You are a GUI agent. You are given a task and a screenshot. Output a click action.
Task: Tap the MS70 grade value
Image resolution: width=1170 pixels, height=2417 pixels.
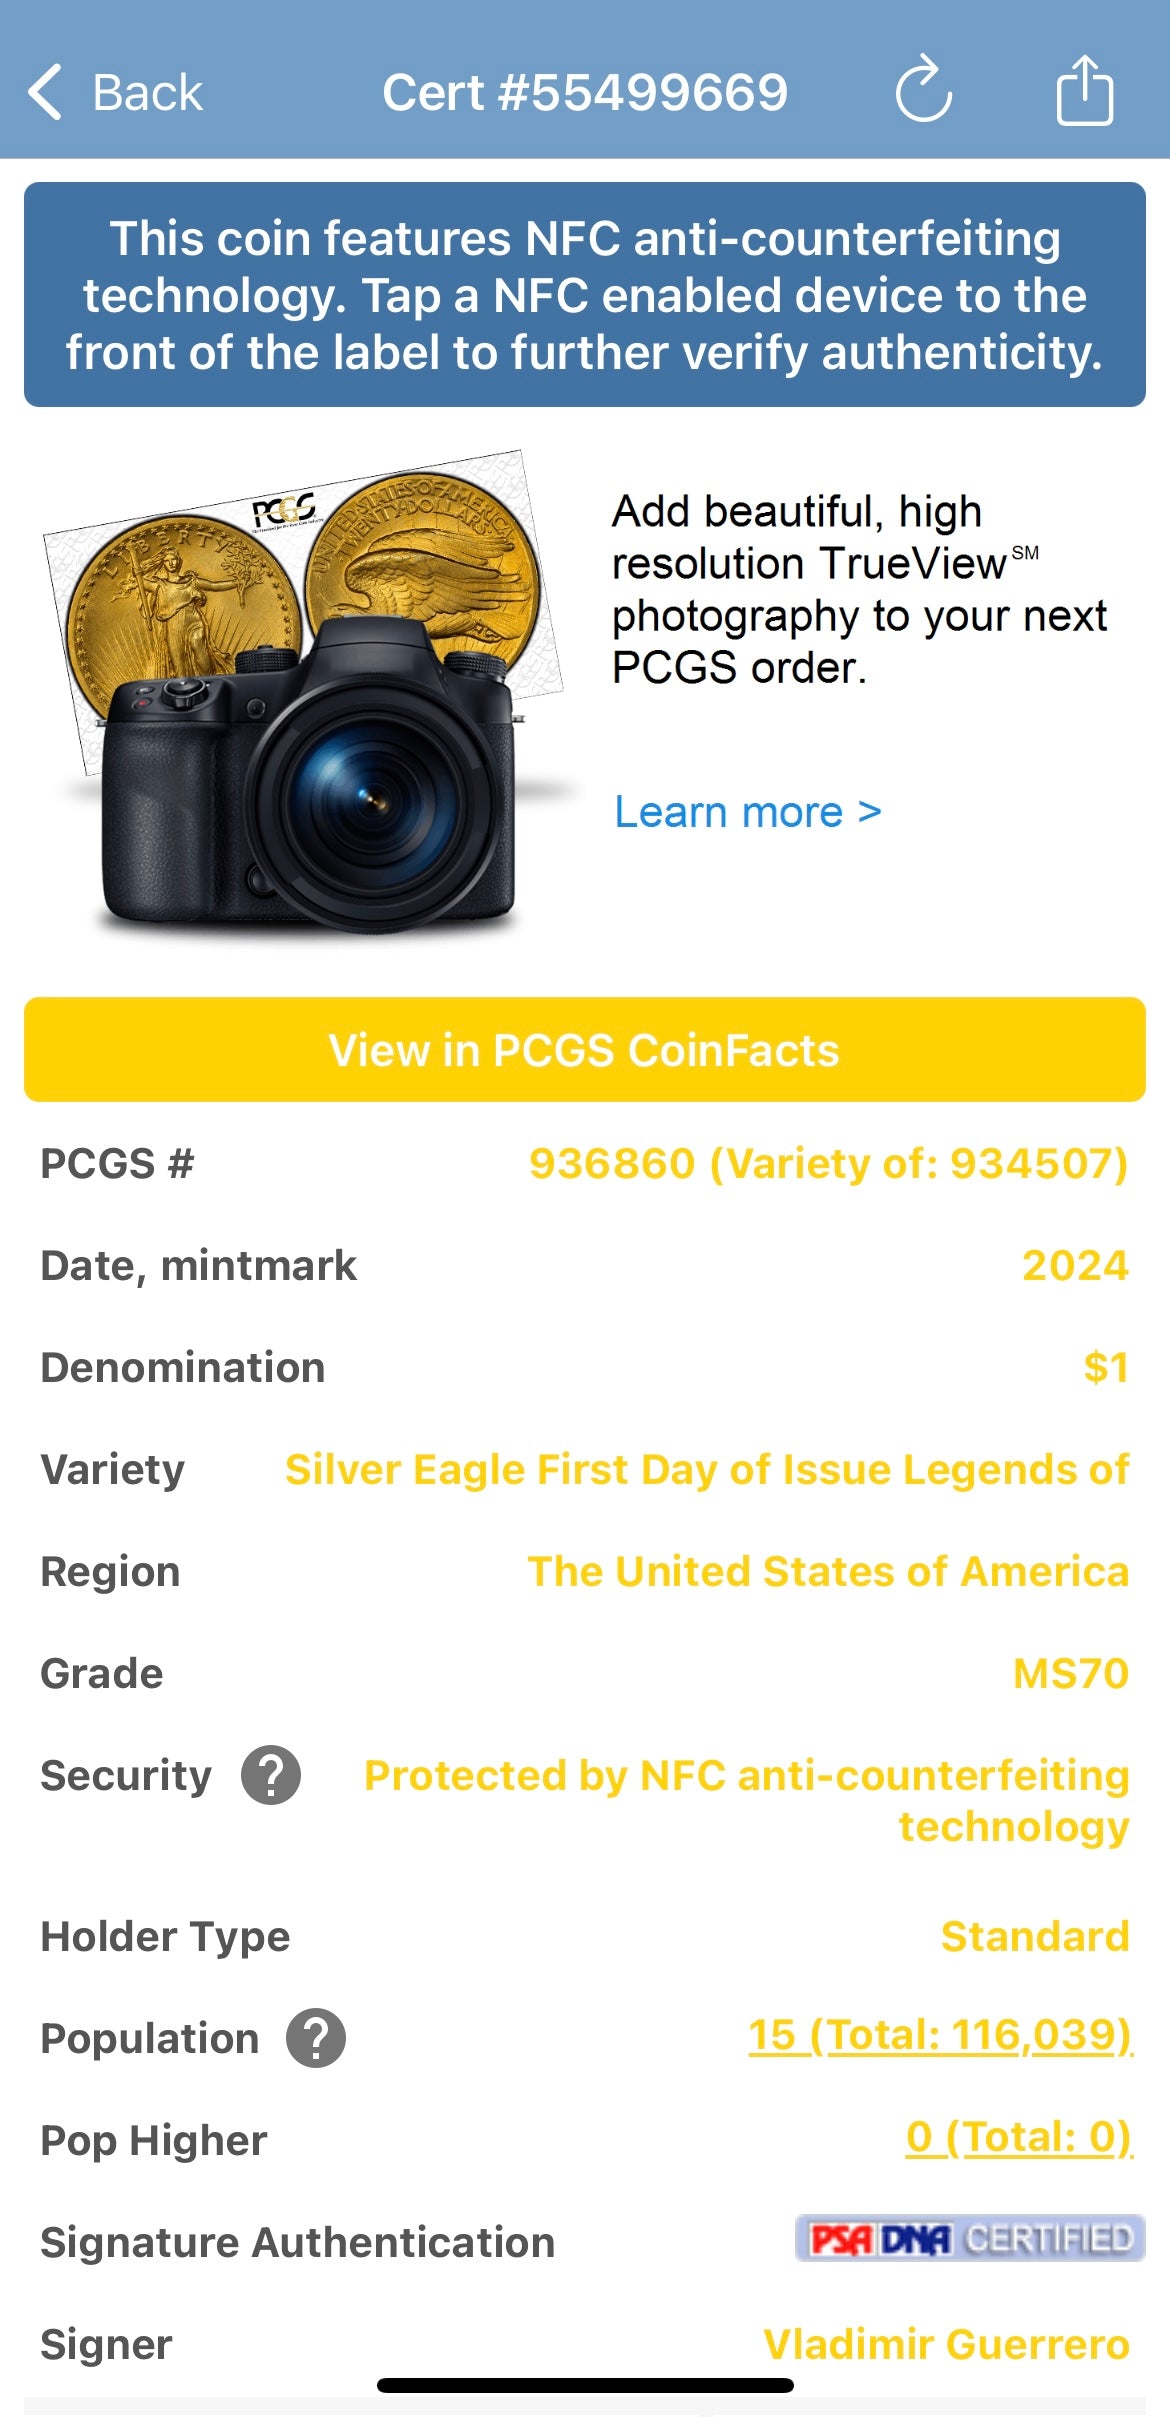coord(1070,1673)
